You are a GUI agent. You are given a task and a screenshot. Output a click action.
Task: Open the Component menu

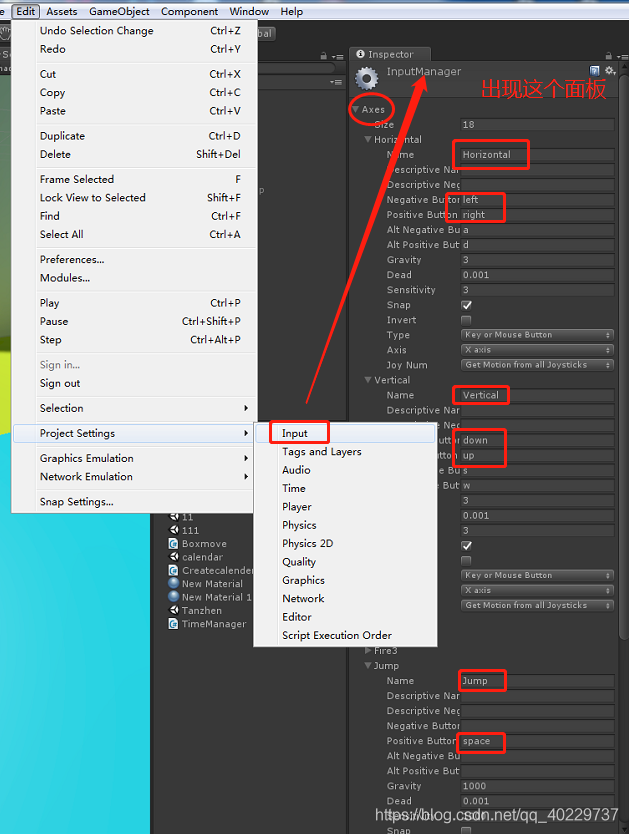(x=189, y=11)
